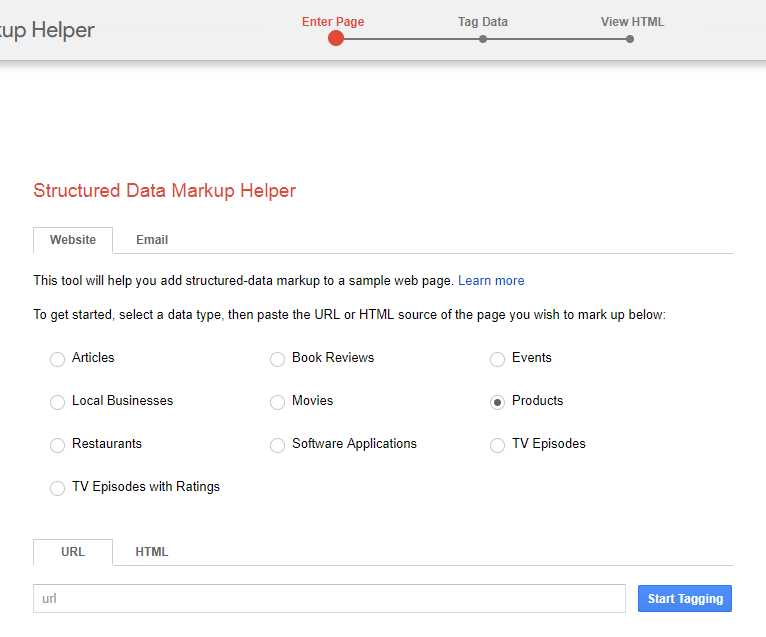Focus the url text field

(x=329, y=599)
